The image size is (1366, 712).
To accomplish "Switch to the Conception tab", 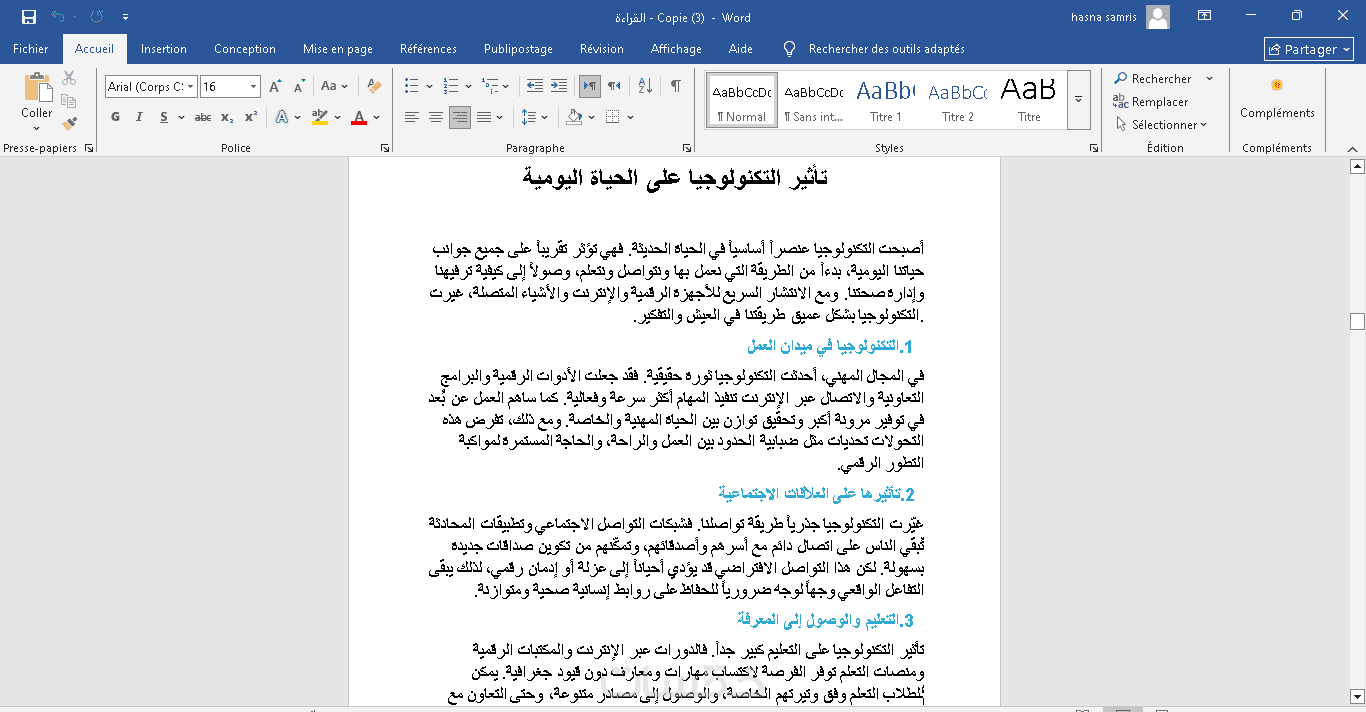I will click(x=245, y=49).
